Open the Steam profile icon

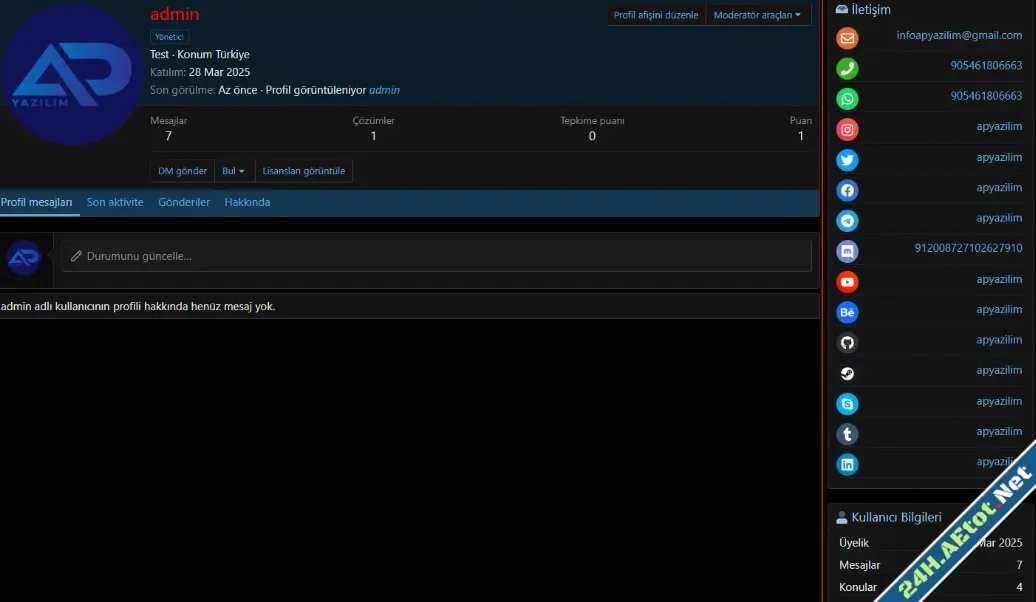pyautogui.click(x=847, y=373)
